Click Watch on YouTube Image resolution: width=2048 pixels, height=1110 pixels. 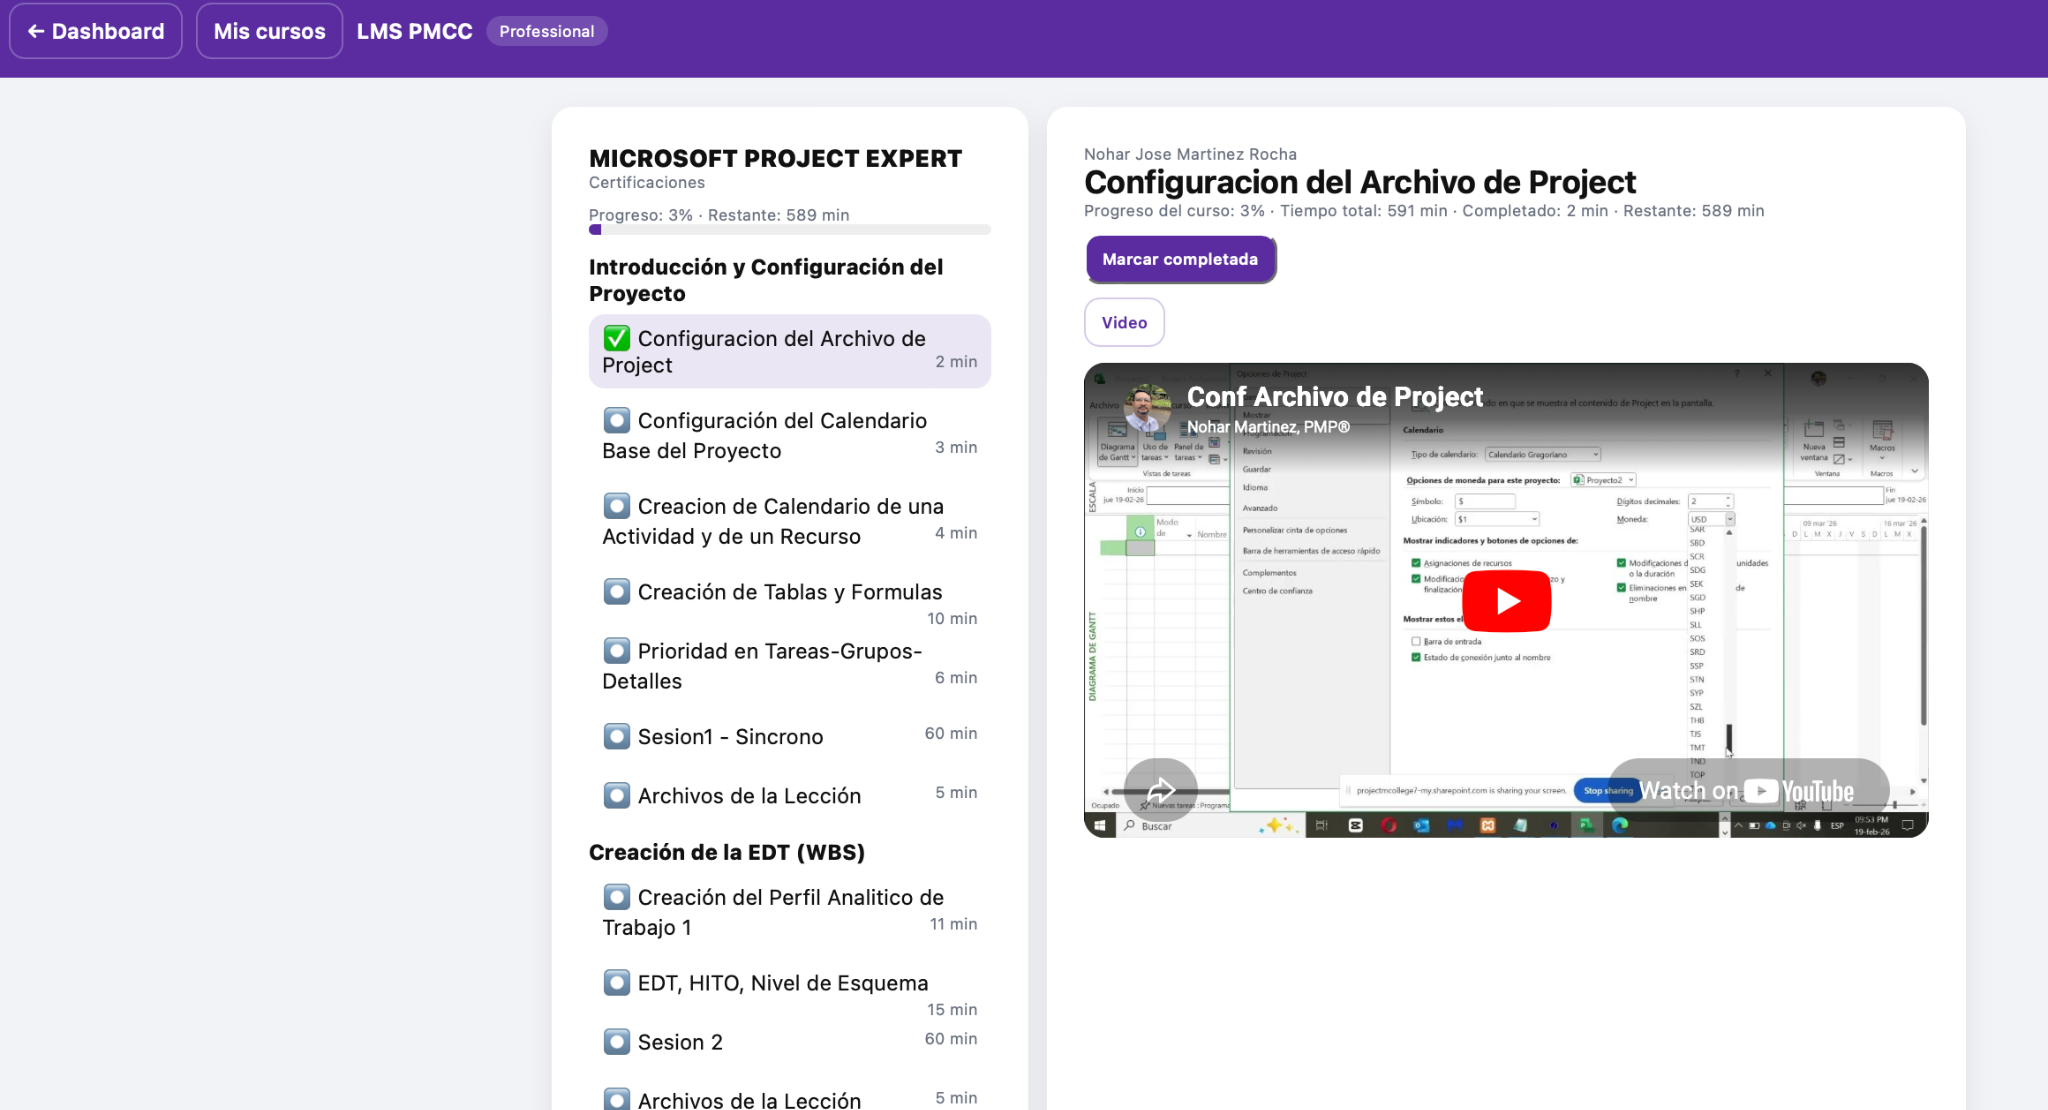[1748, 791]
